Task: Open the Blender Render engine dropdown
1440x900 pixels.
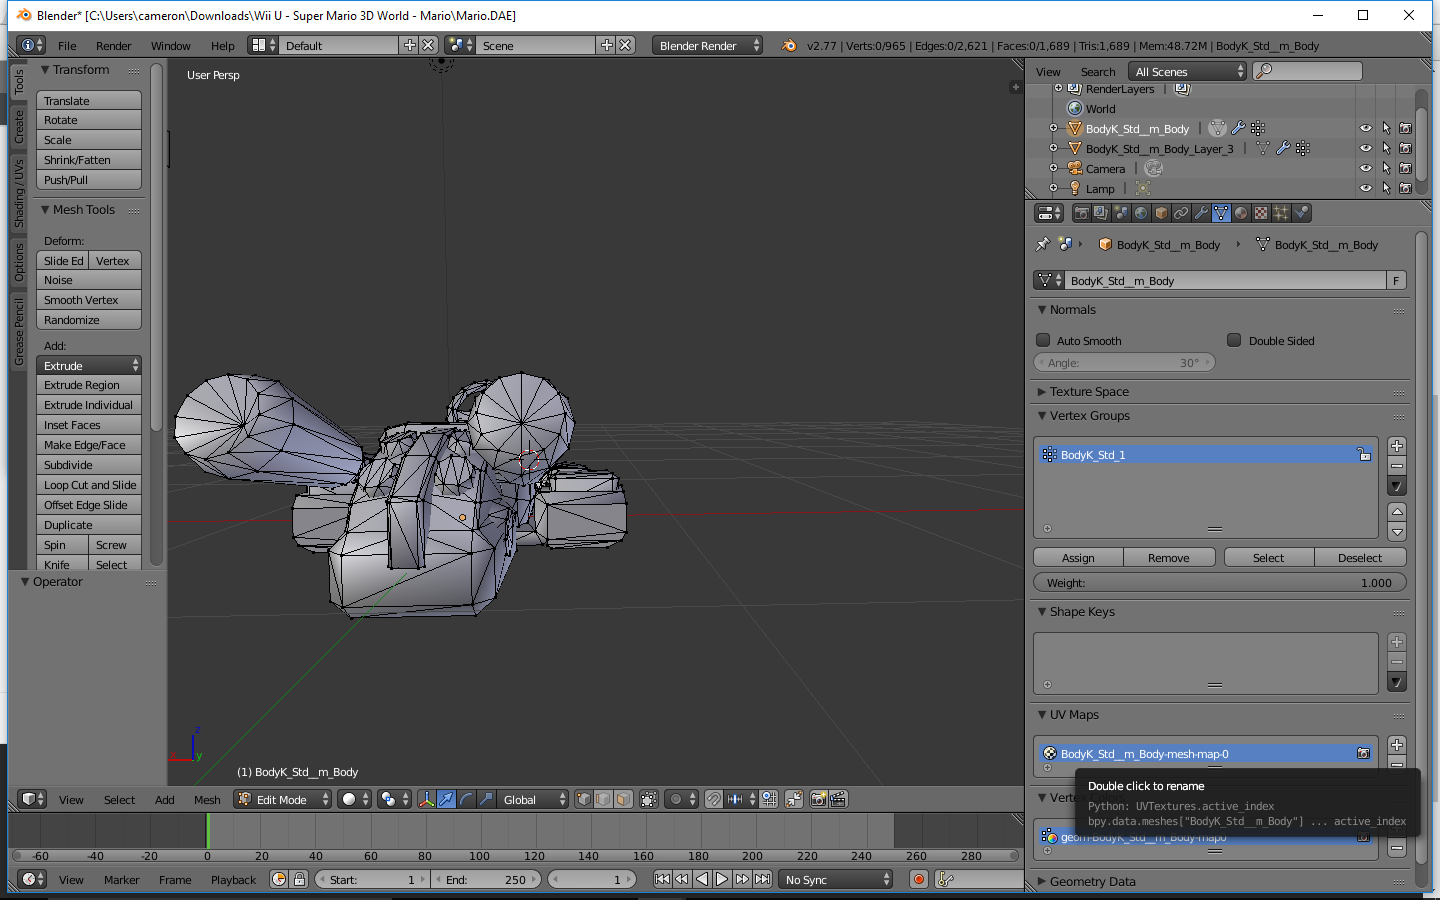Action: [x=707, y=45]
